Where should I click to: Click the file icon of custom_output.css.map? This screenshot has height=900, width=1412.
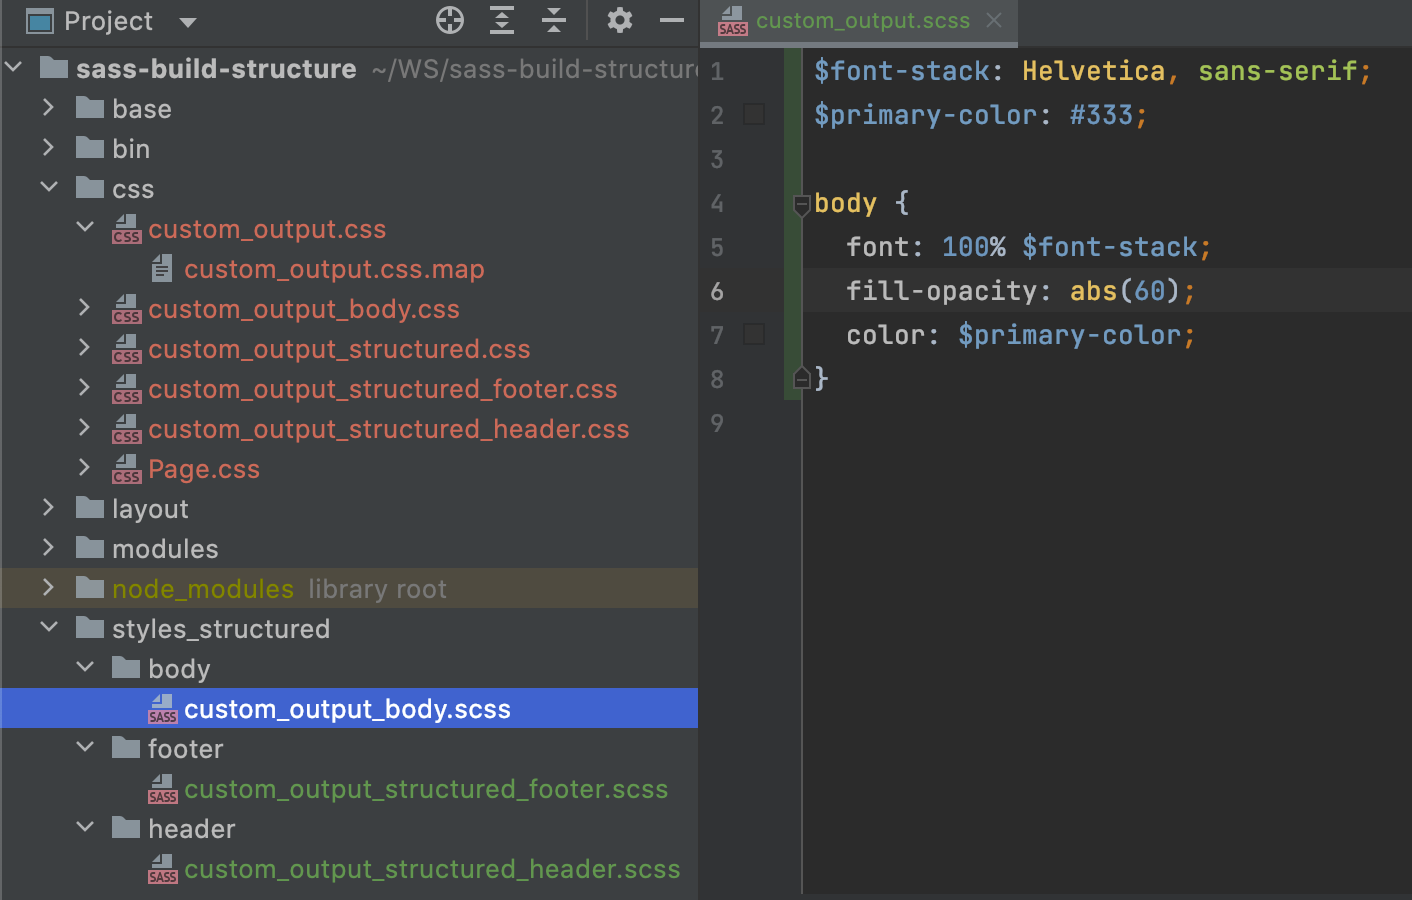tap(163, 268)
